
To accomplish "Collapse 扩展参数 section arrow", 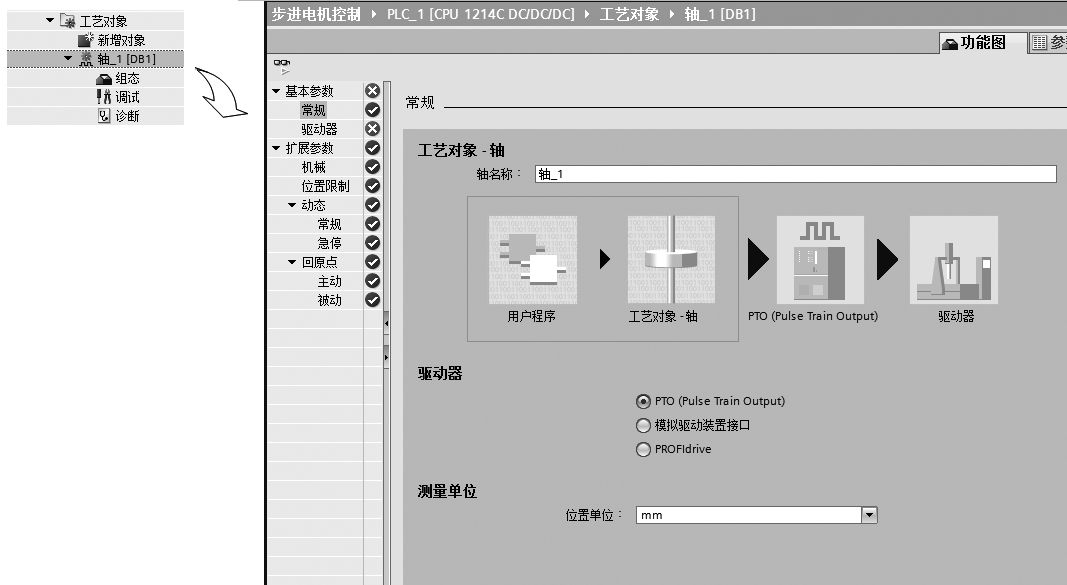I will [276, 148].
